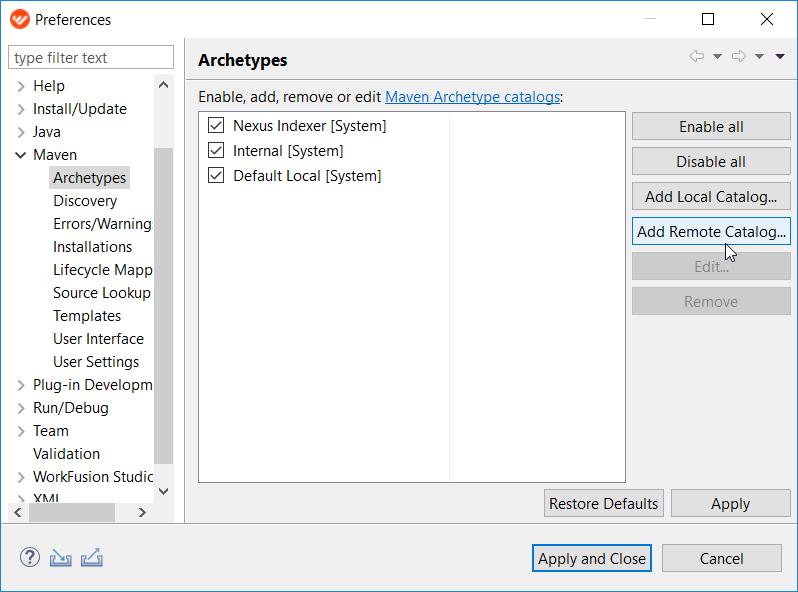798x592 pixels.
Task: Open Maven Archetype catalogs link
Action: (472, 97)
